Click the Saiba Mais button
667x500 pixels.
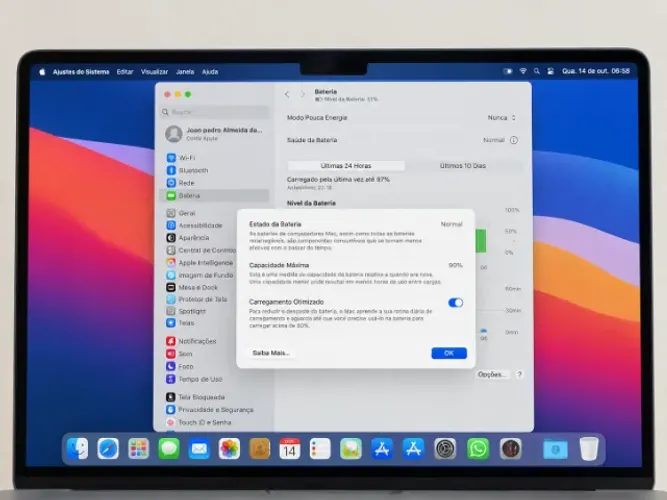point(271,353)
